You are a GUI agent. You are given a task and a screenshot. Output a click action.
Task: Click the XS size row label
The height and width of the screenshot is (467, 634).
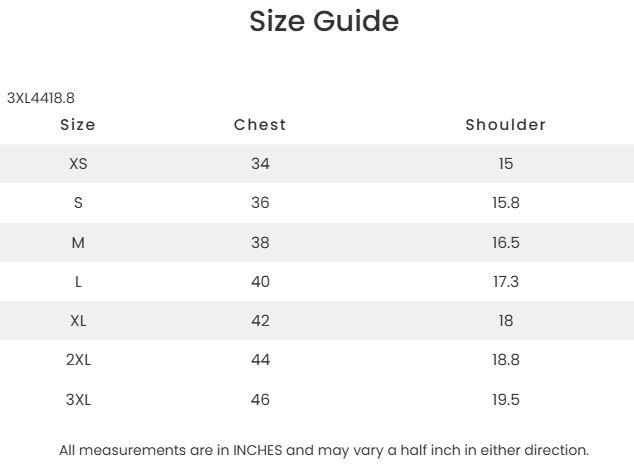(x=78, y=164)
